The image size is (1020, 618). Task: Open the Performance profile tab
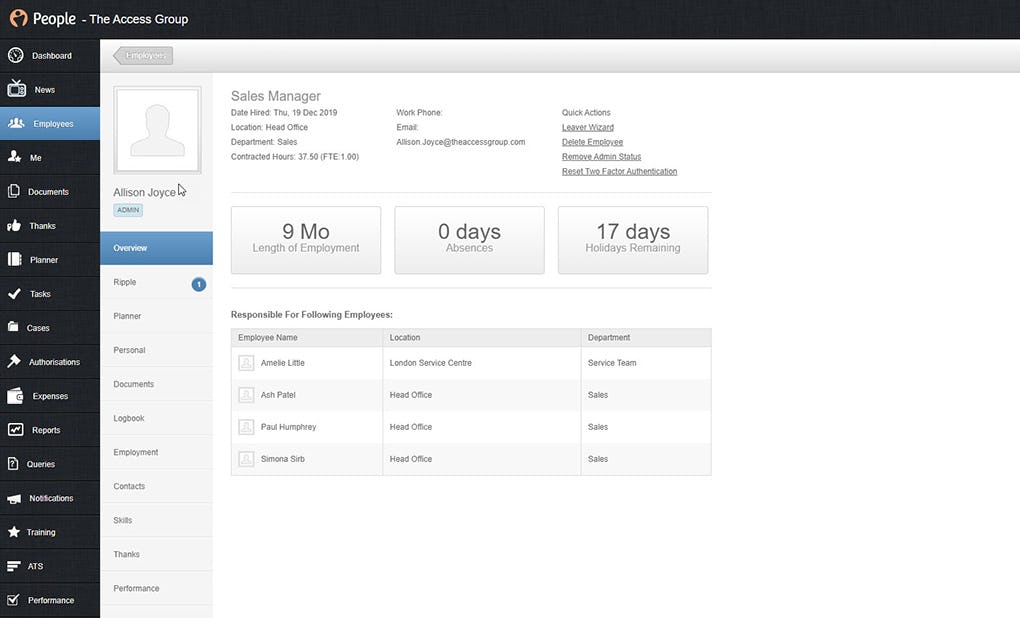tap(156, 589)
